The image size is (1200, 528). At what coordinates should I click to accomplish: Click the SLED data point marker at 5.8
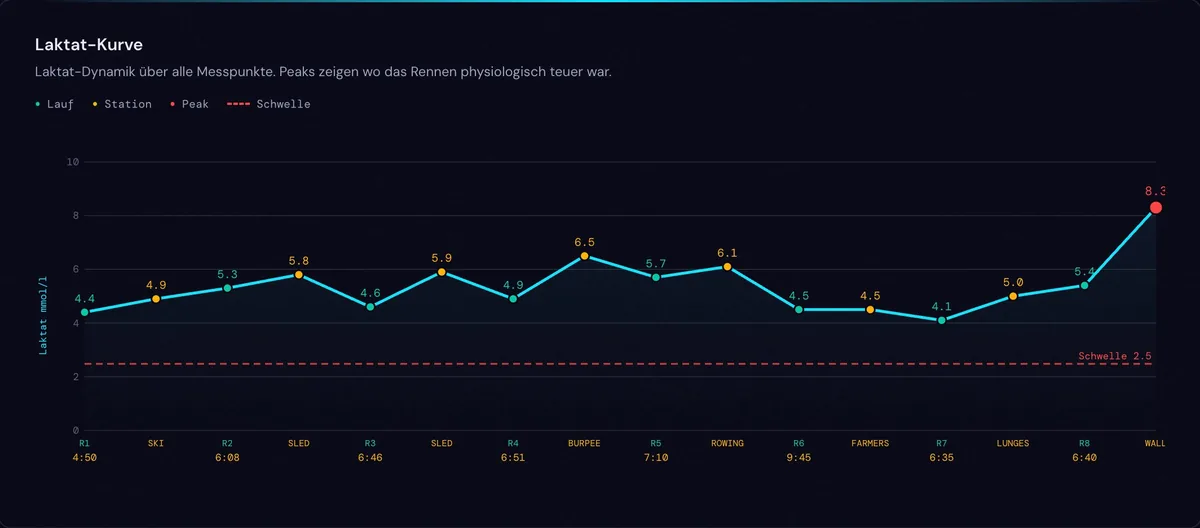coord(298,274)
